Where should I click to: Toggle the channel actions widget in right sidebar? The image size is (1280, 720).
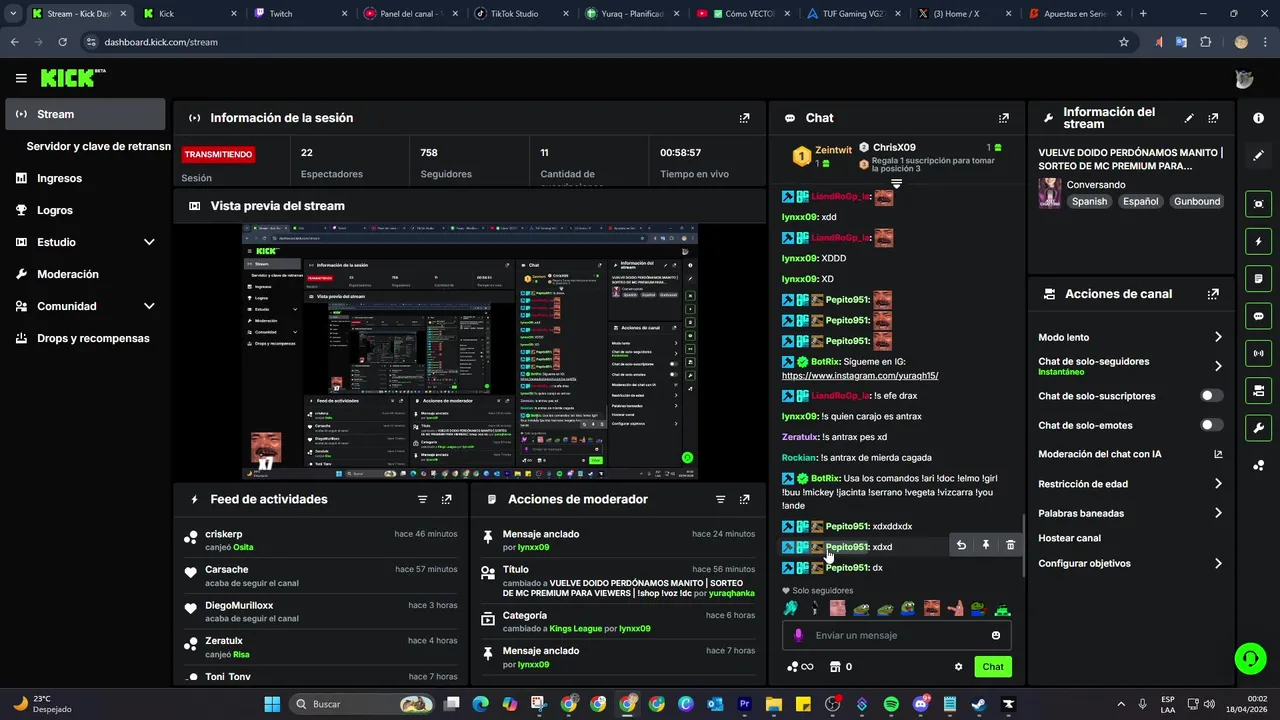pos(1258,390)
